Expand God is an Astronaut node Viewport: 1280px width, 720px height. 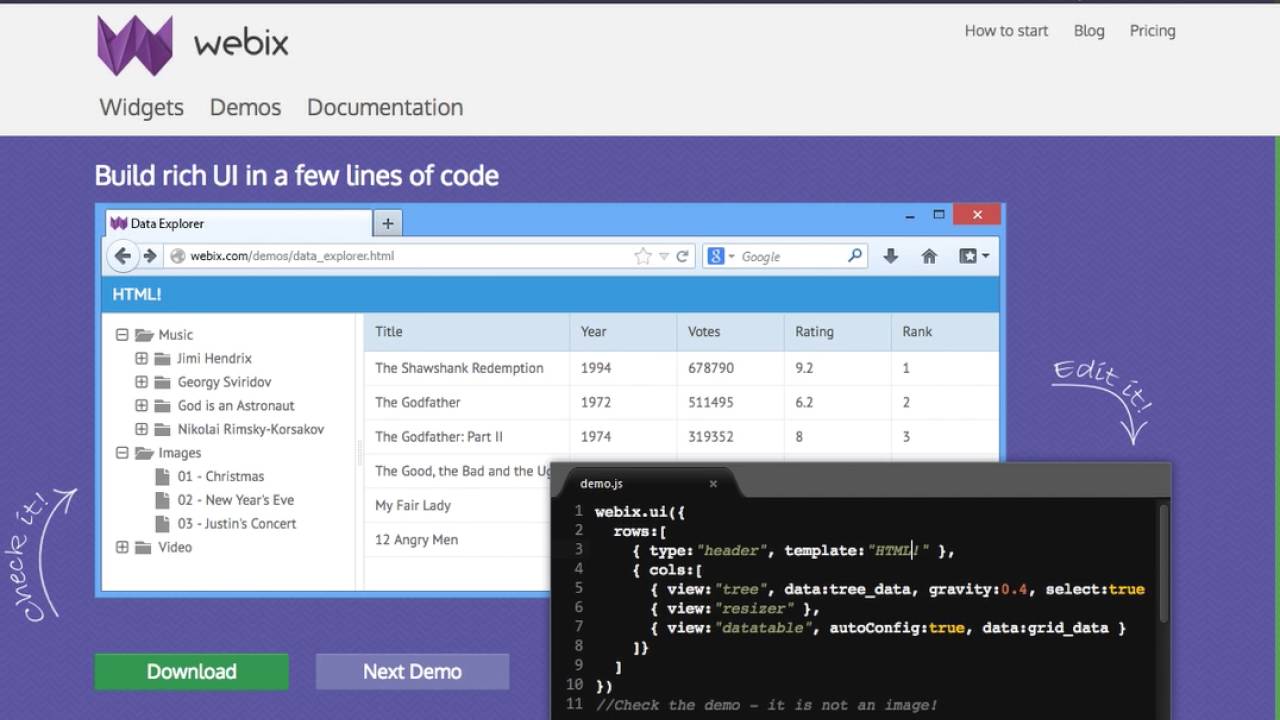point(141,405)
